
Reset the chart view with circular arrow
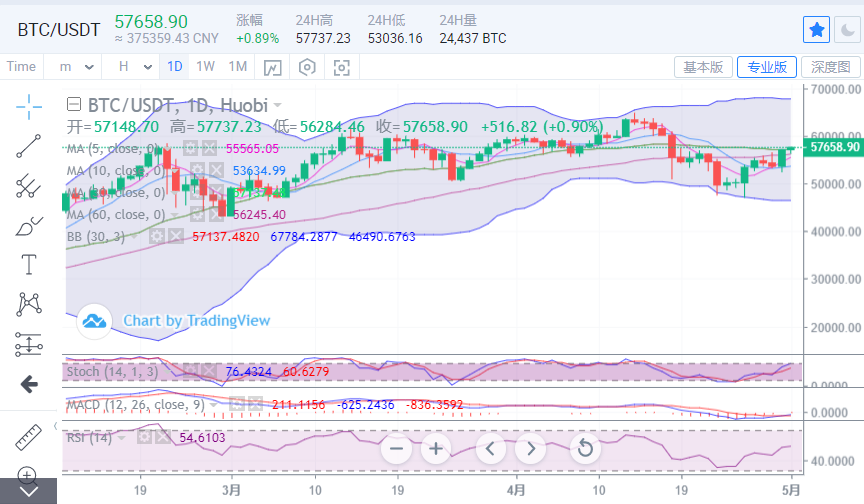585,448
